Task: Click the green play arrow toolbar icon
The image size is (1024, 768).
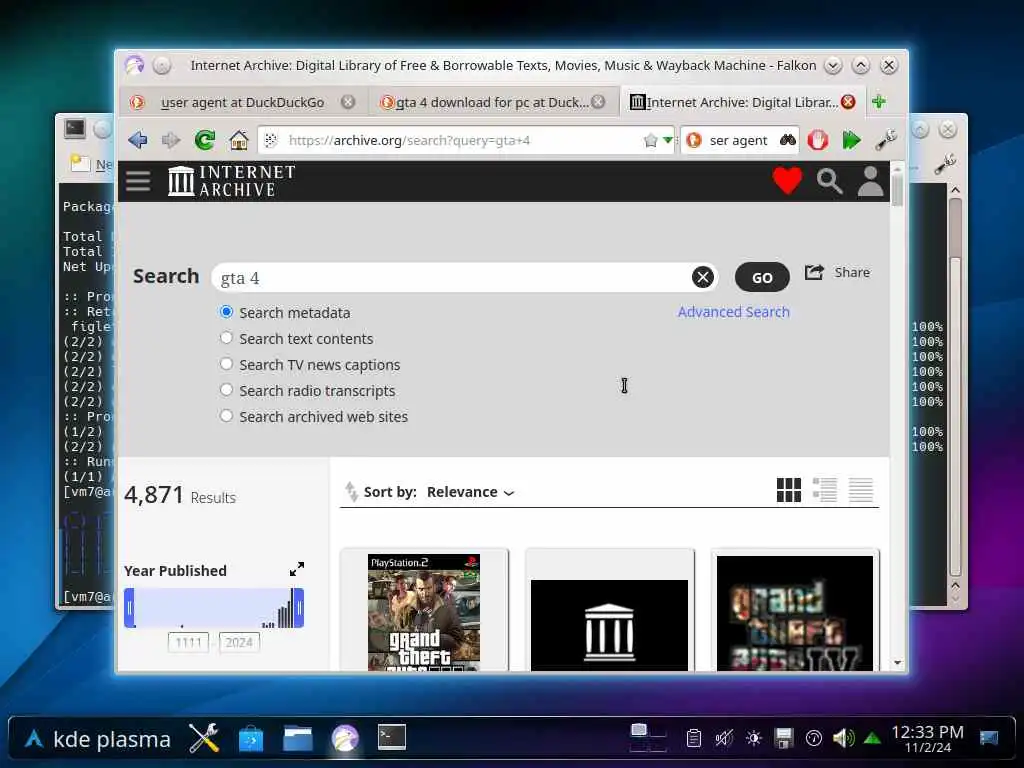Action: pos(851,140)
